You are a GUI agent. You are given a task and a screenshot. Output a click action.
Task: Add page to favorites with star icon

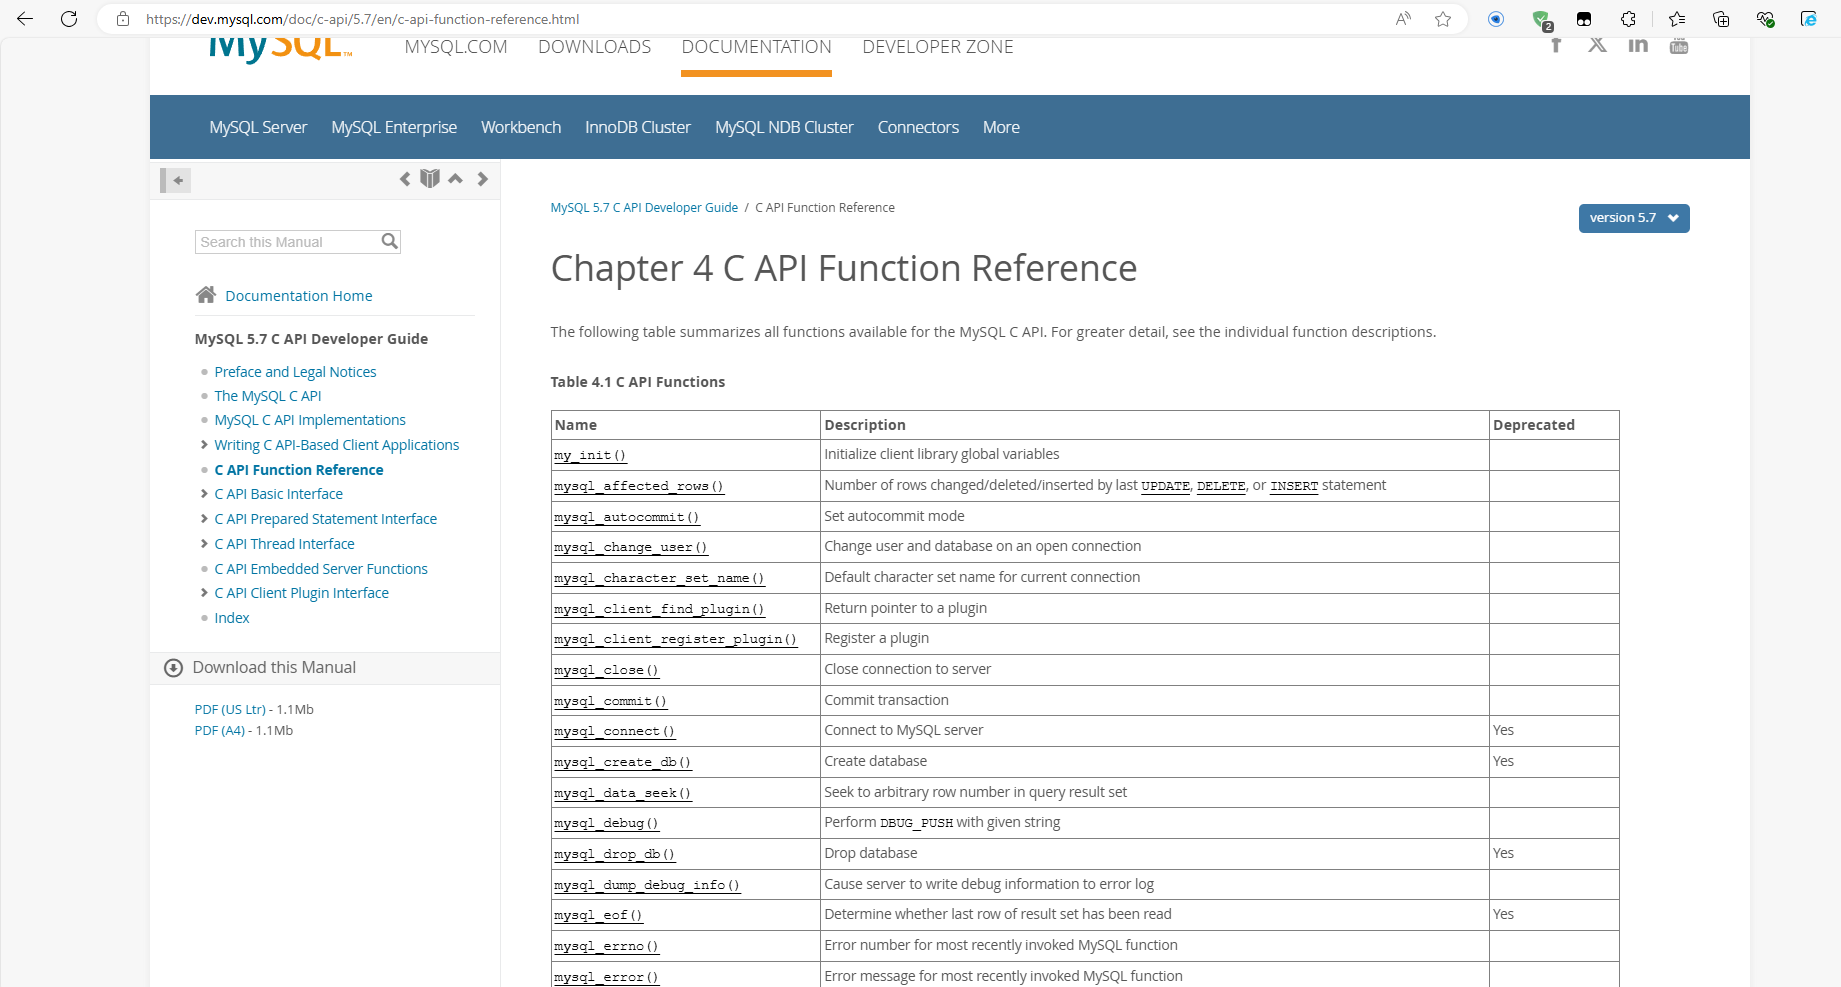point(1443,19)
